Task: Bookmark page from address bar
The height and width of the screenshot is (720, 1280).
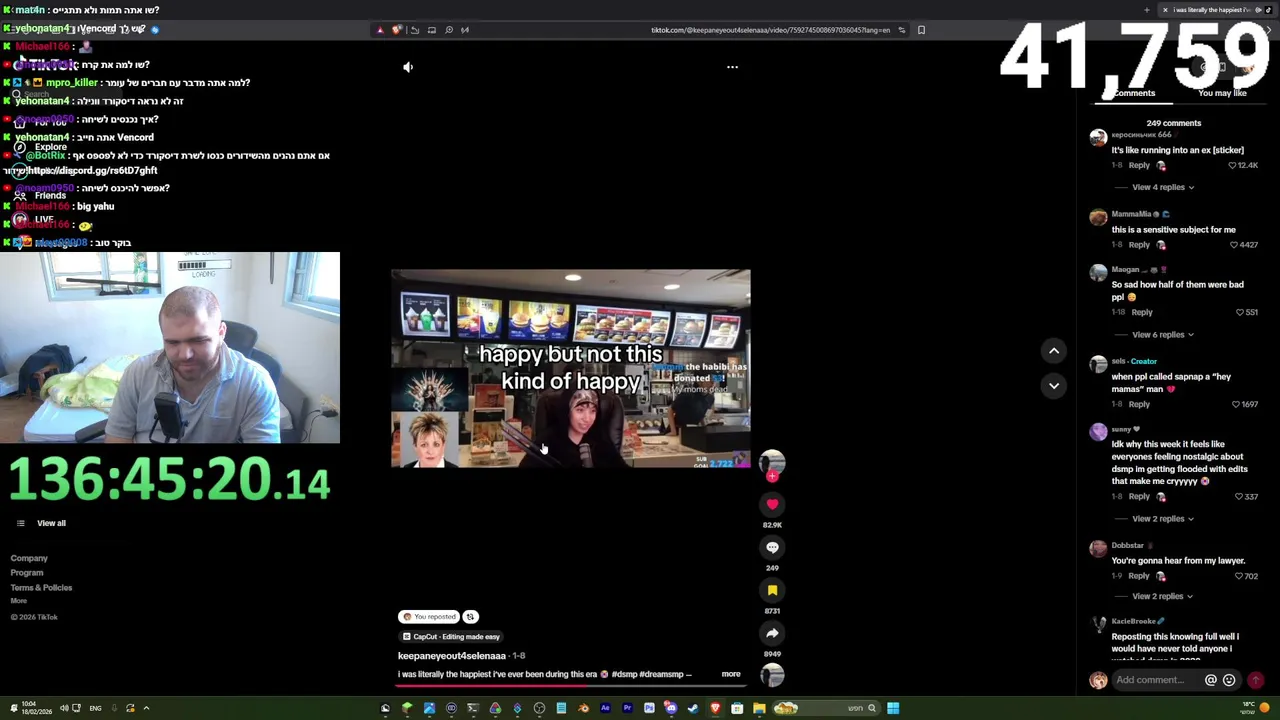Action: [x=921, y=30]
